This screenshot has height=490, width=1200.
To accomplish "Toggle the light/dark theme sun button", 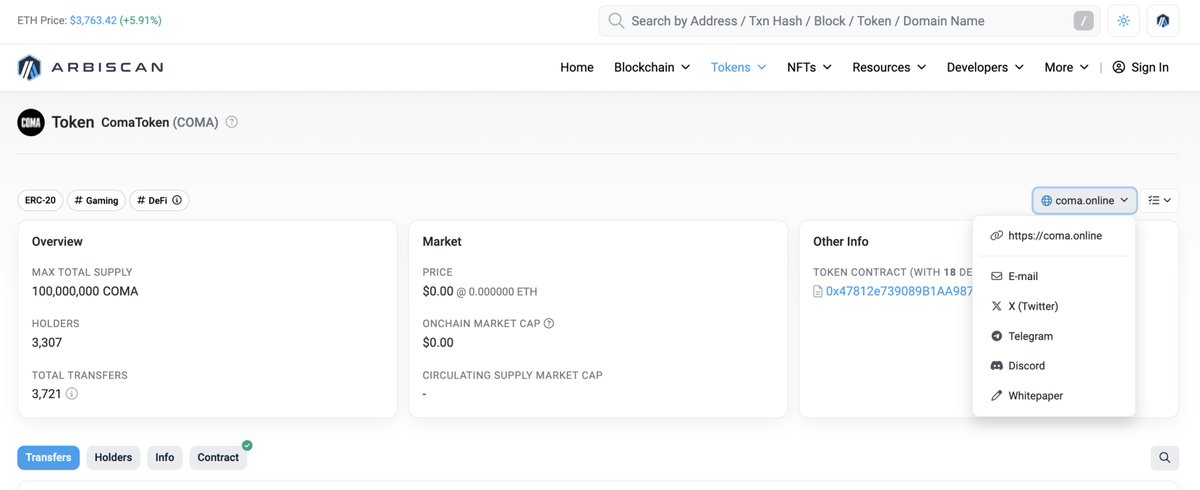I will point(1124,21).
